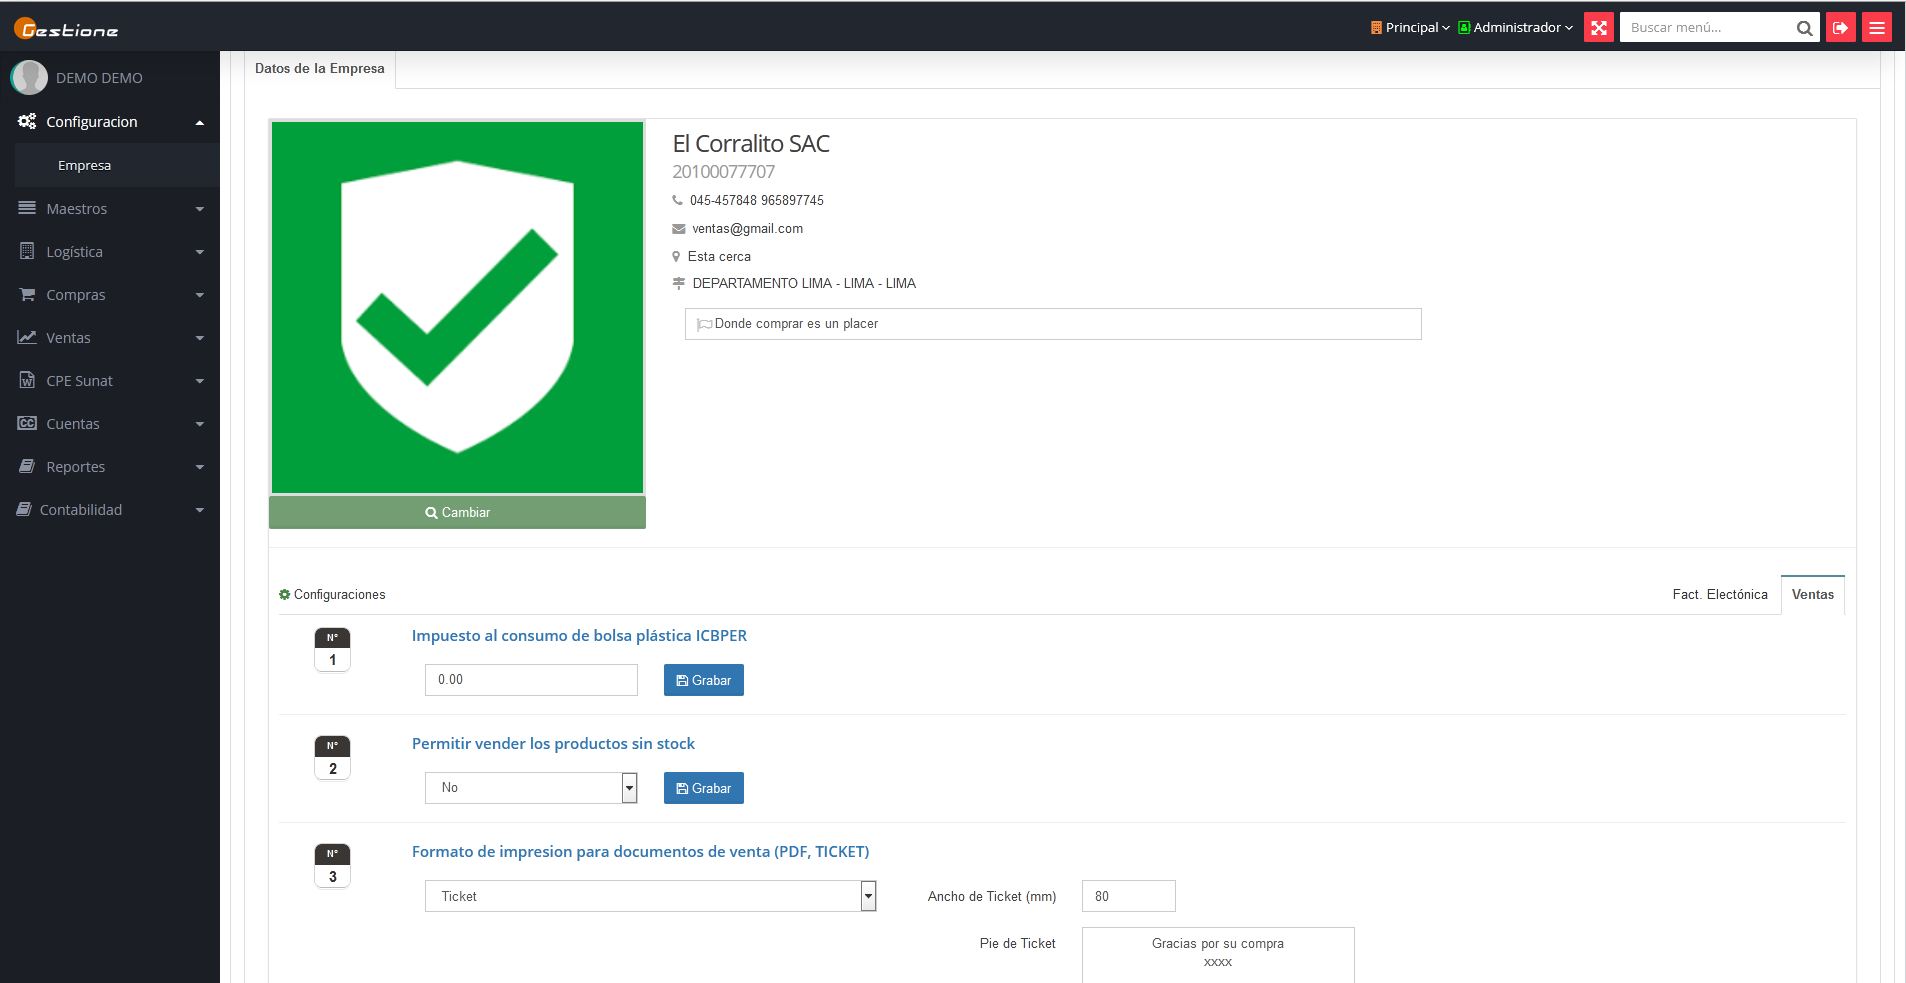Expand the Compras menu

click(200, 295)
